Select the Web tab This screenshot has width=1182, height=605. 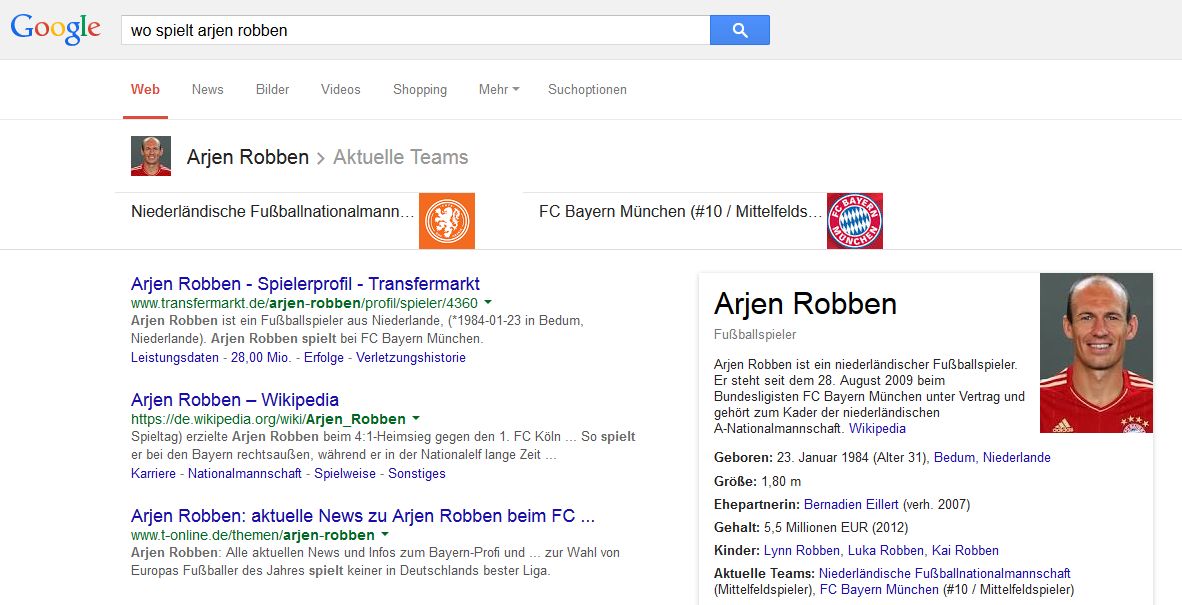[145, 89]
